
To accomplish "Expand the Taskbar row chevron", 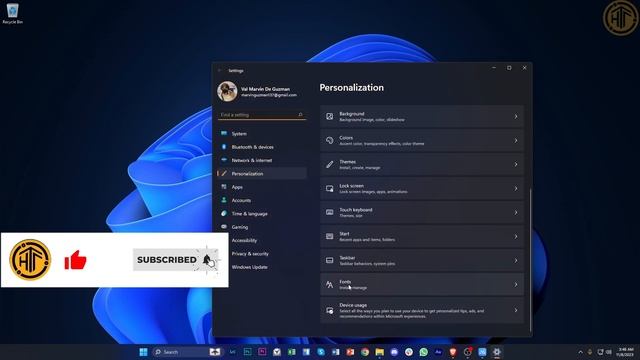I will pos(516,260).
